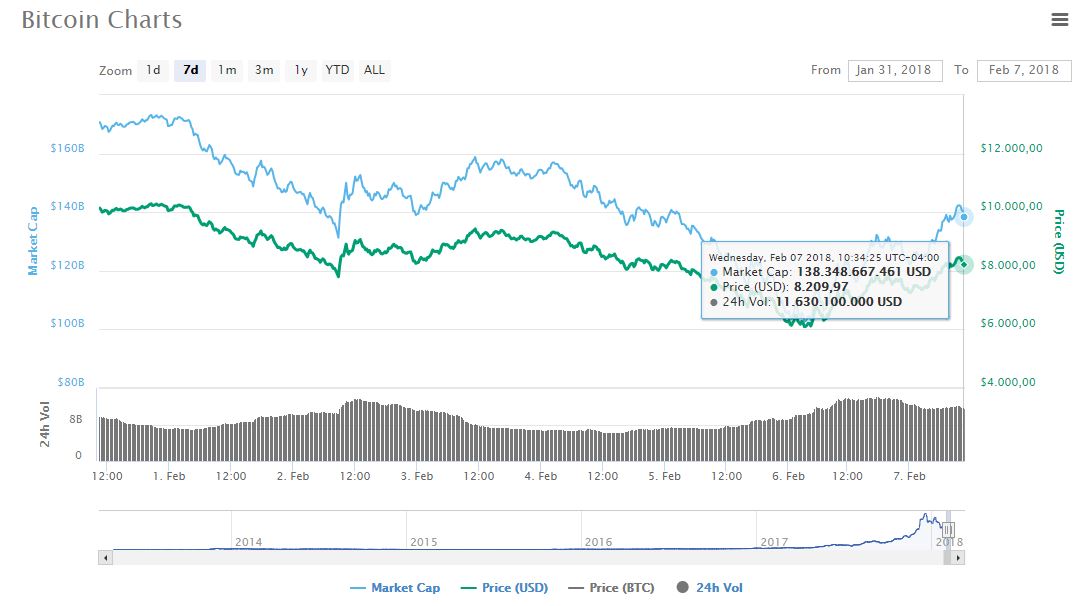The width and height of the screenshot is (1082, 606).
Task: Click the 2017 label in the navigator
Action: (774, 543)
